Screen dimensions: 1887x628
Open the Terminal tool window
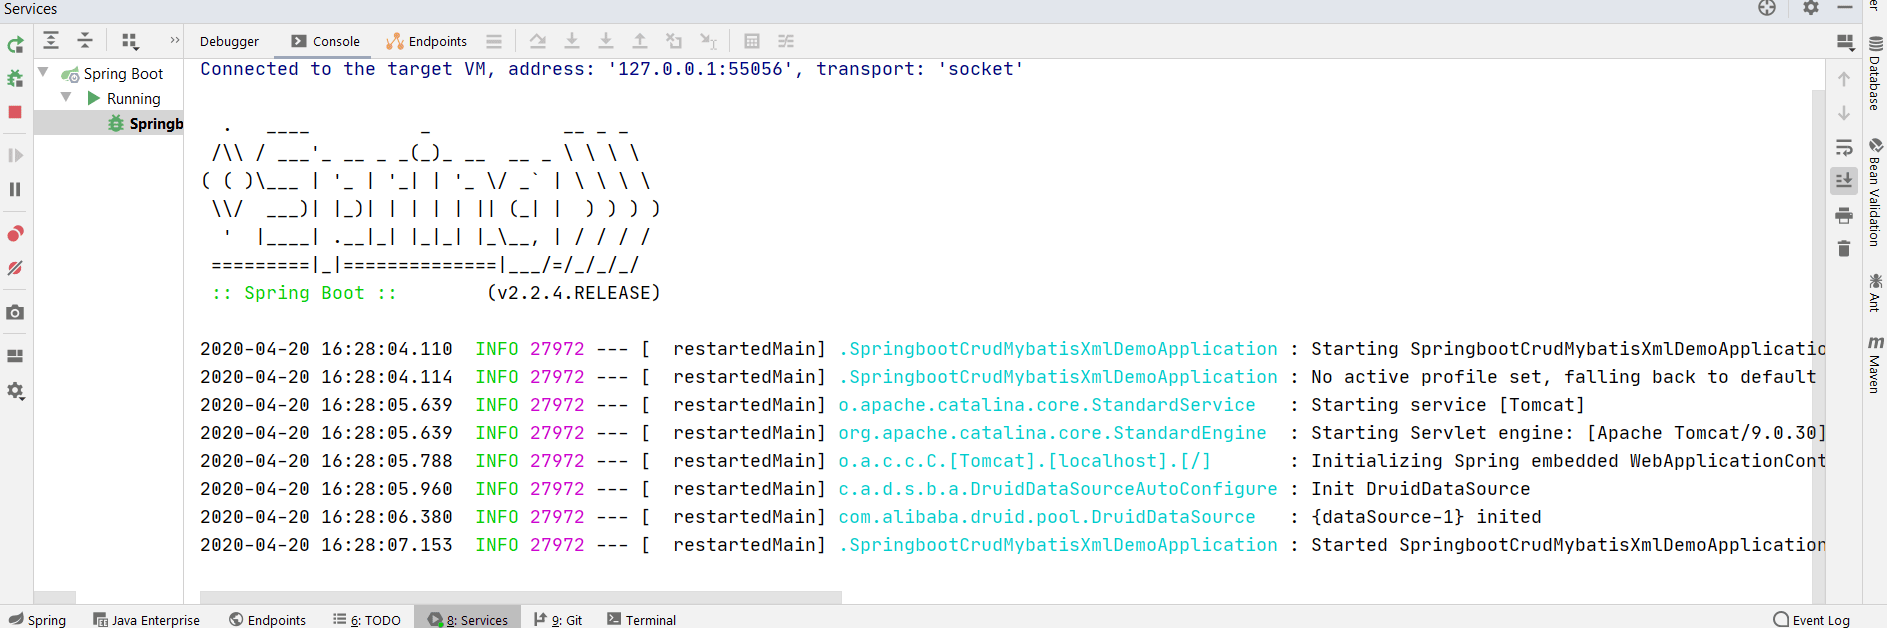(641, 620)
